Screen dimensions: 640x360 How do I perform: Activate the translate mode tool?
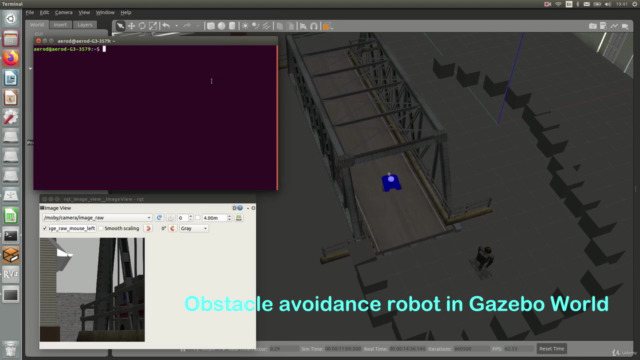coord(131,26)
